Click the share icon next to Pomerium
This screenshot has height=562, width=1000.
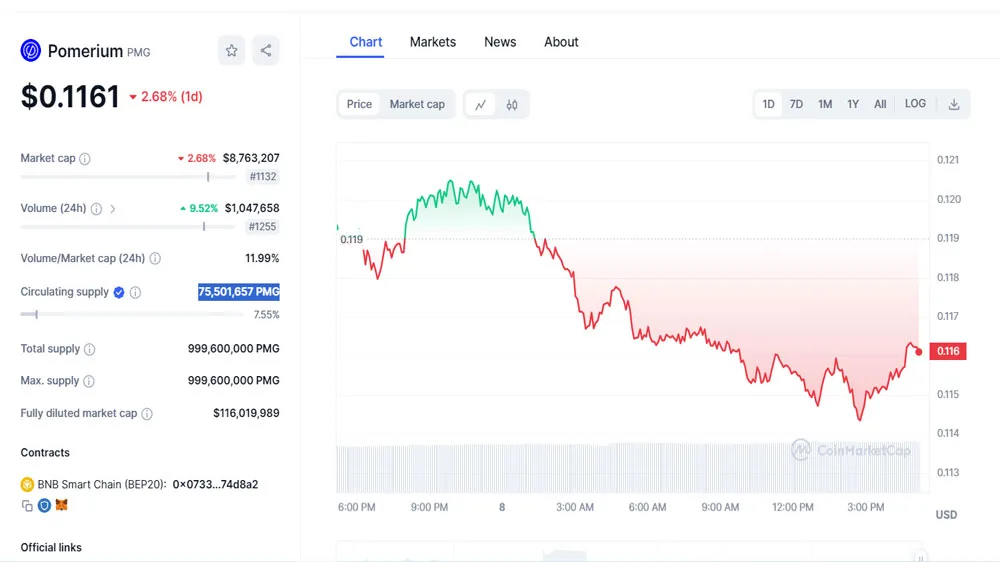coord(266,50)
